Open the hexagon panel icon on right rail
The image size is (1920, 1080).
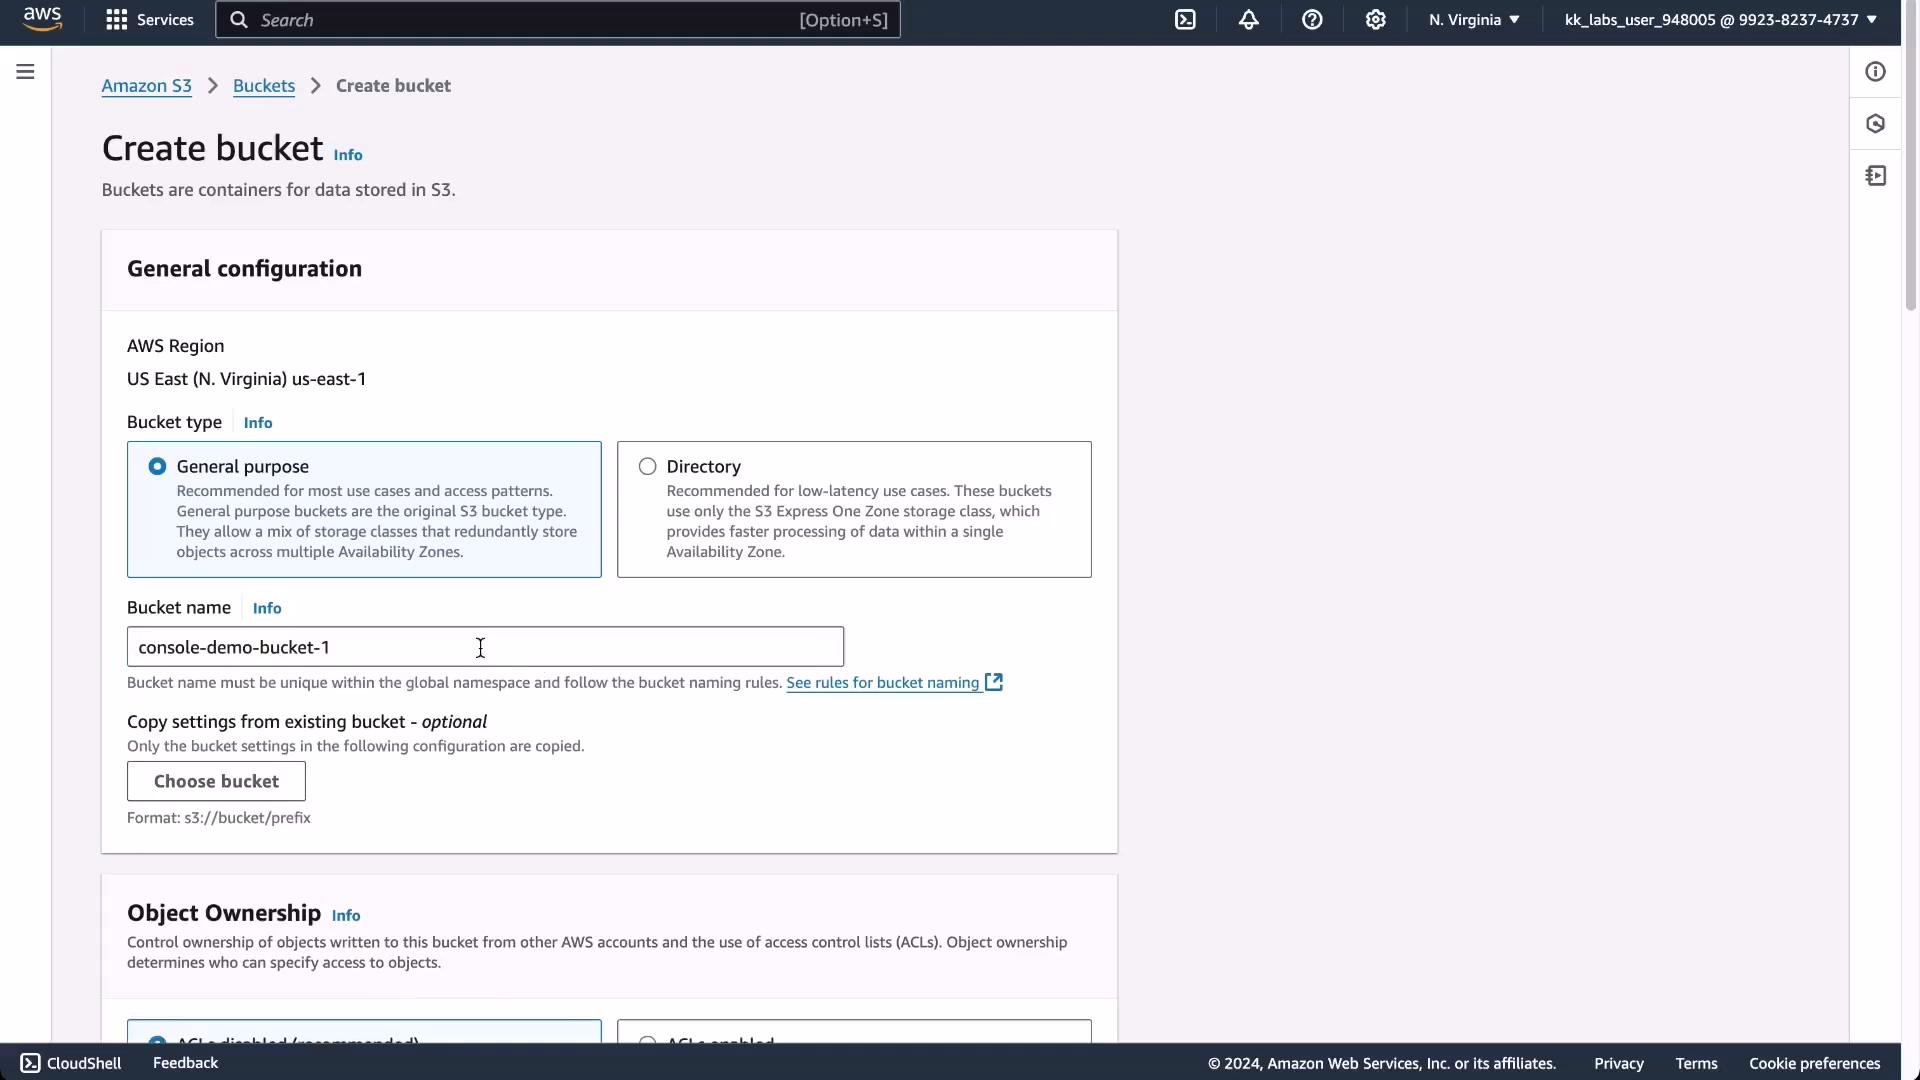[1876, 124]
